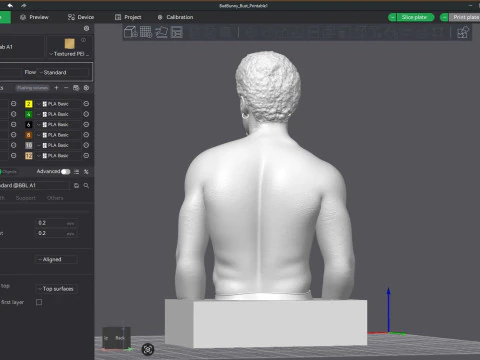Click the brown filament 8 color swatch
This screenshot has width=480, height=360.
pyautogui.click(x=29, y=135)
